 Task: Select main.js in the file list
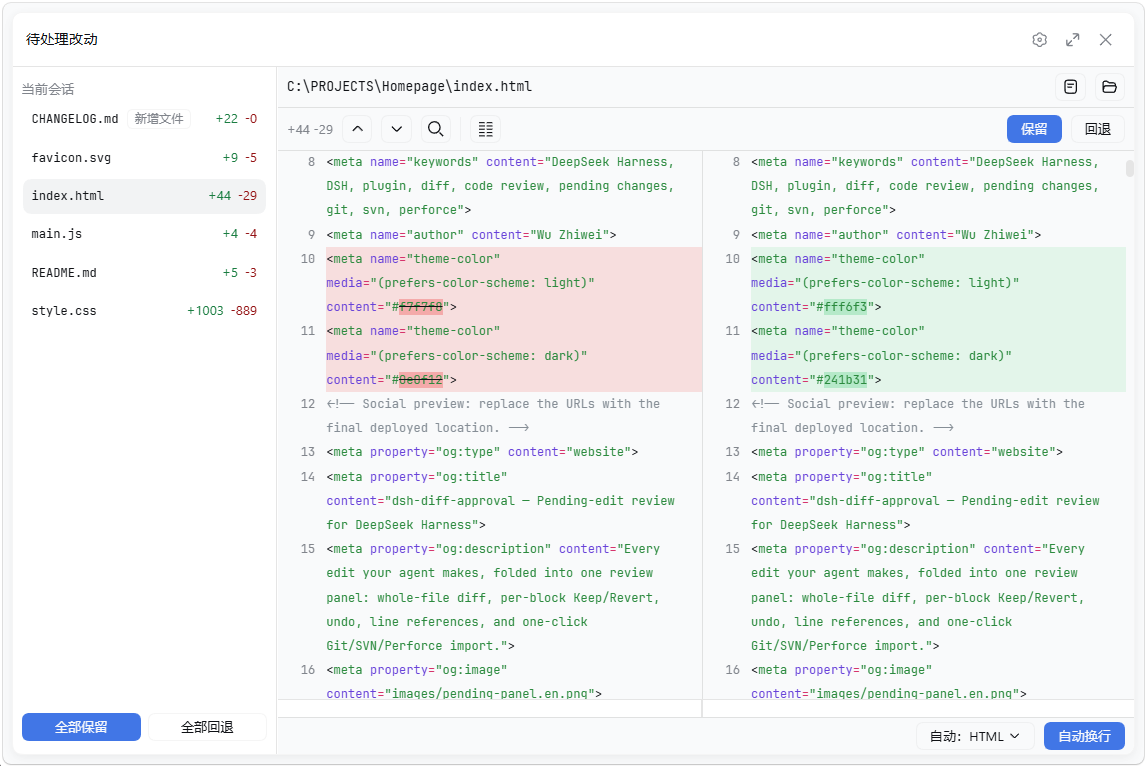click(x=145, y=234)
